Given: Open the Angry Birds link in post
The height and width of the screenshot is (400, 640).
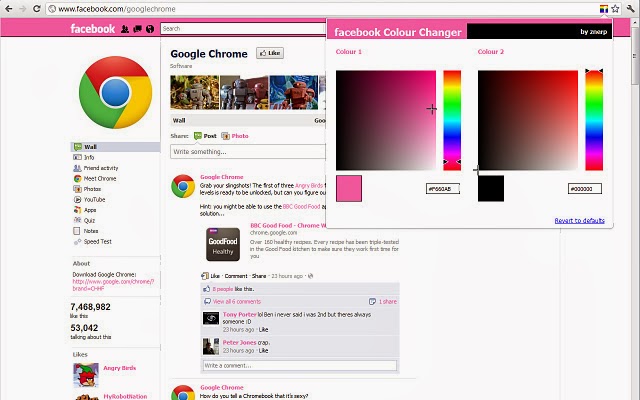Looking at the screenshot, I should click(x=309, y=185).
